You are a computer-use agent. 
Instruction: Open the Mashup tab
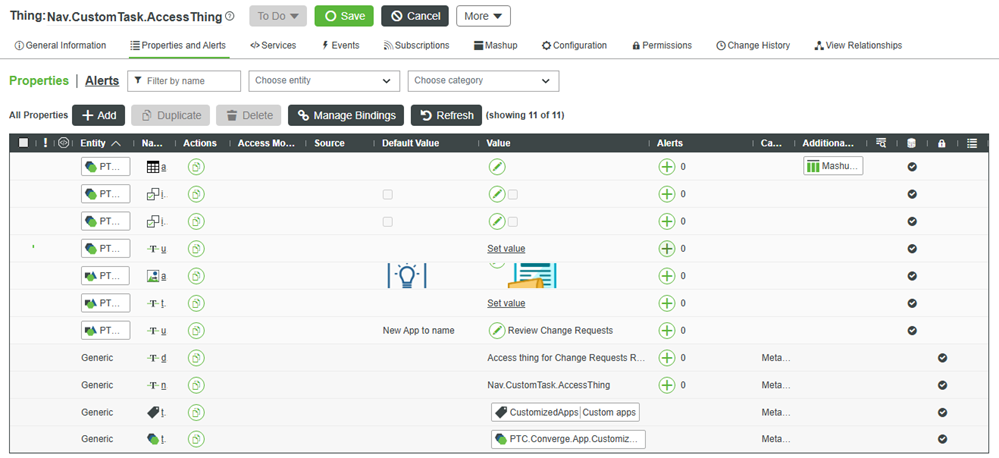[496, 45]
